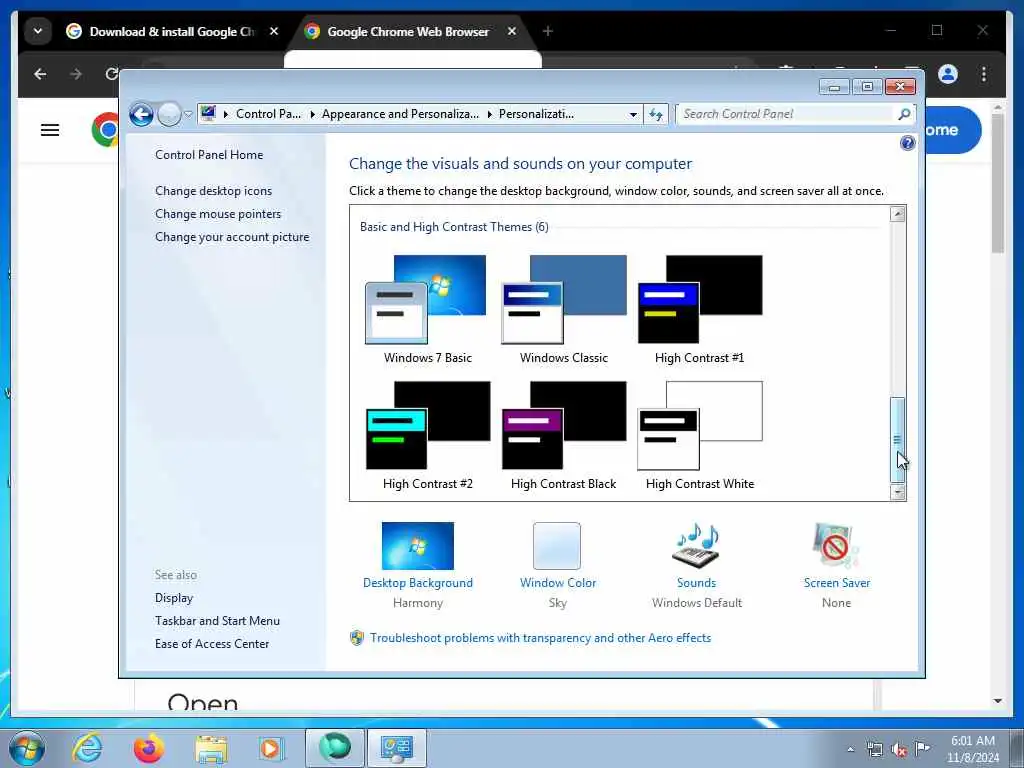The height and width of the screenshot is (768, 1024).
Task: Select the High Contrast Black theme
Action: (564, 436)
